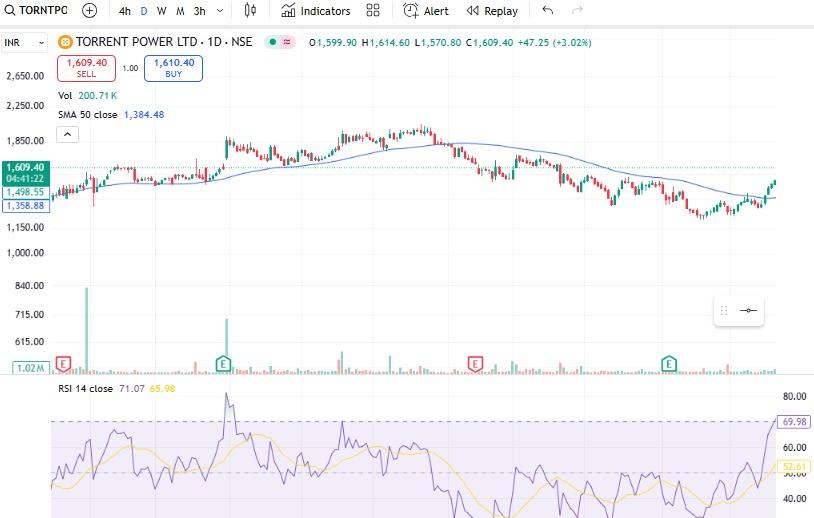Select the RSI 14 close legend
Screen dimensions: 814x518
click(x=86, y=389)
